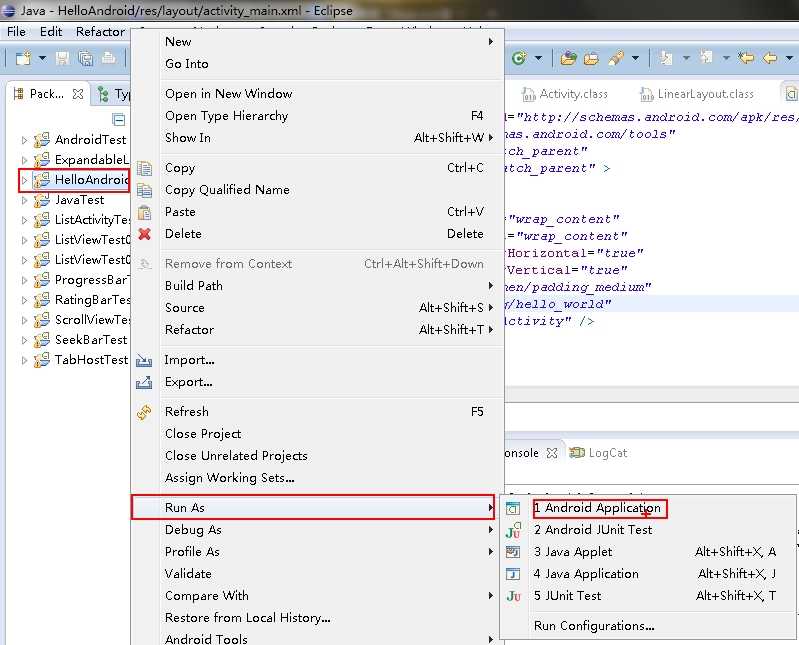The height and width of the screenshot is (645, 799).
Task: Click the New wizard toolbar icon
Action: (x=23, y=59)
